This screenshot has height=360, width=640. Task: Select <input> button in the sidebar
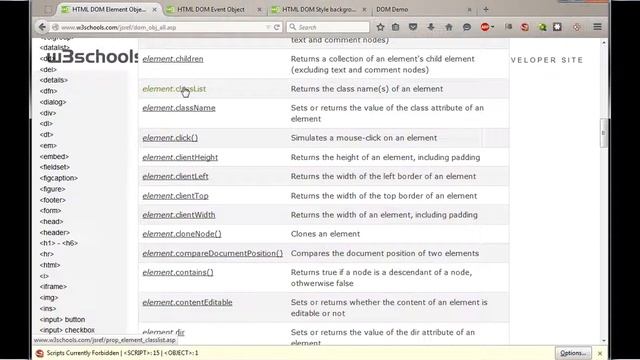point(62,319)
